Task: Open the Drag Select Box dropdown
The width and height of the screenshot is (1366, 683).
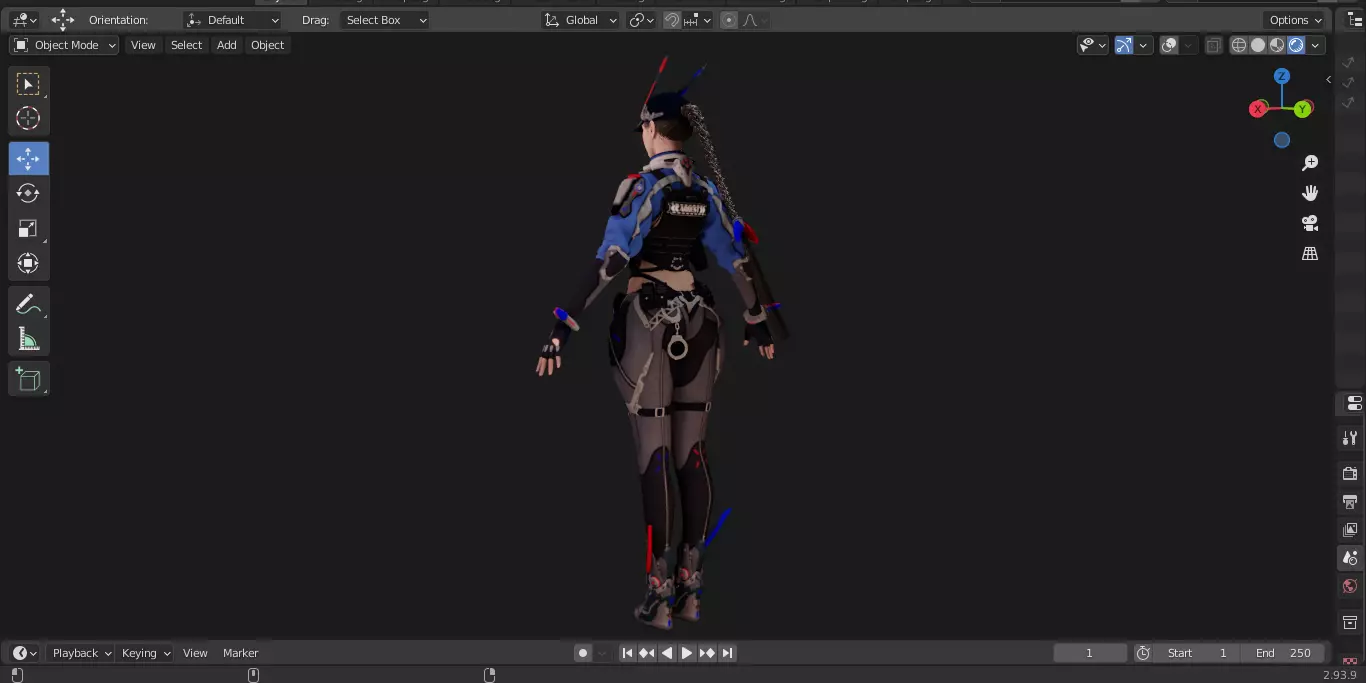Action: pos(385,20)
